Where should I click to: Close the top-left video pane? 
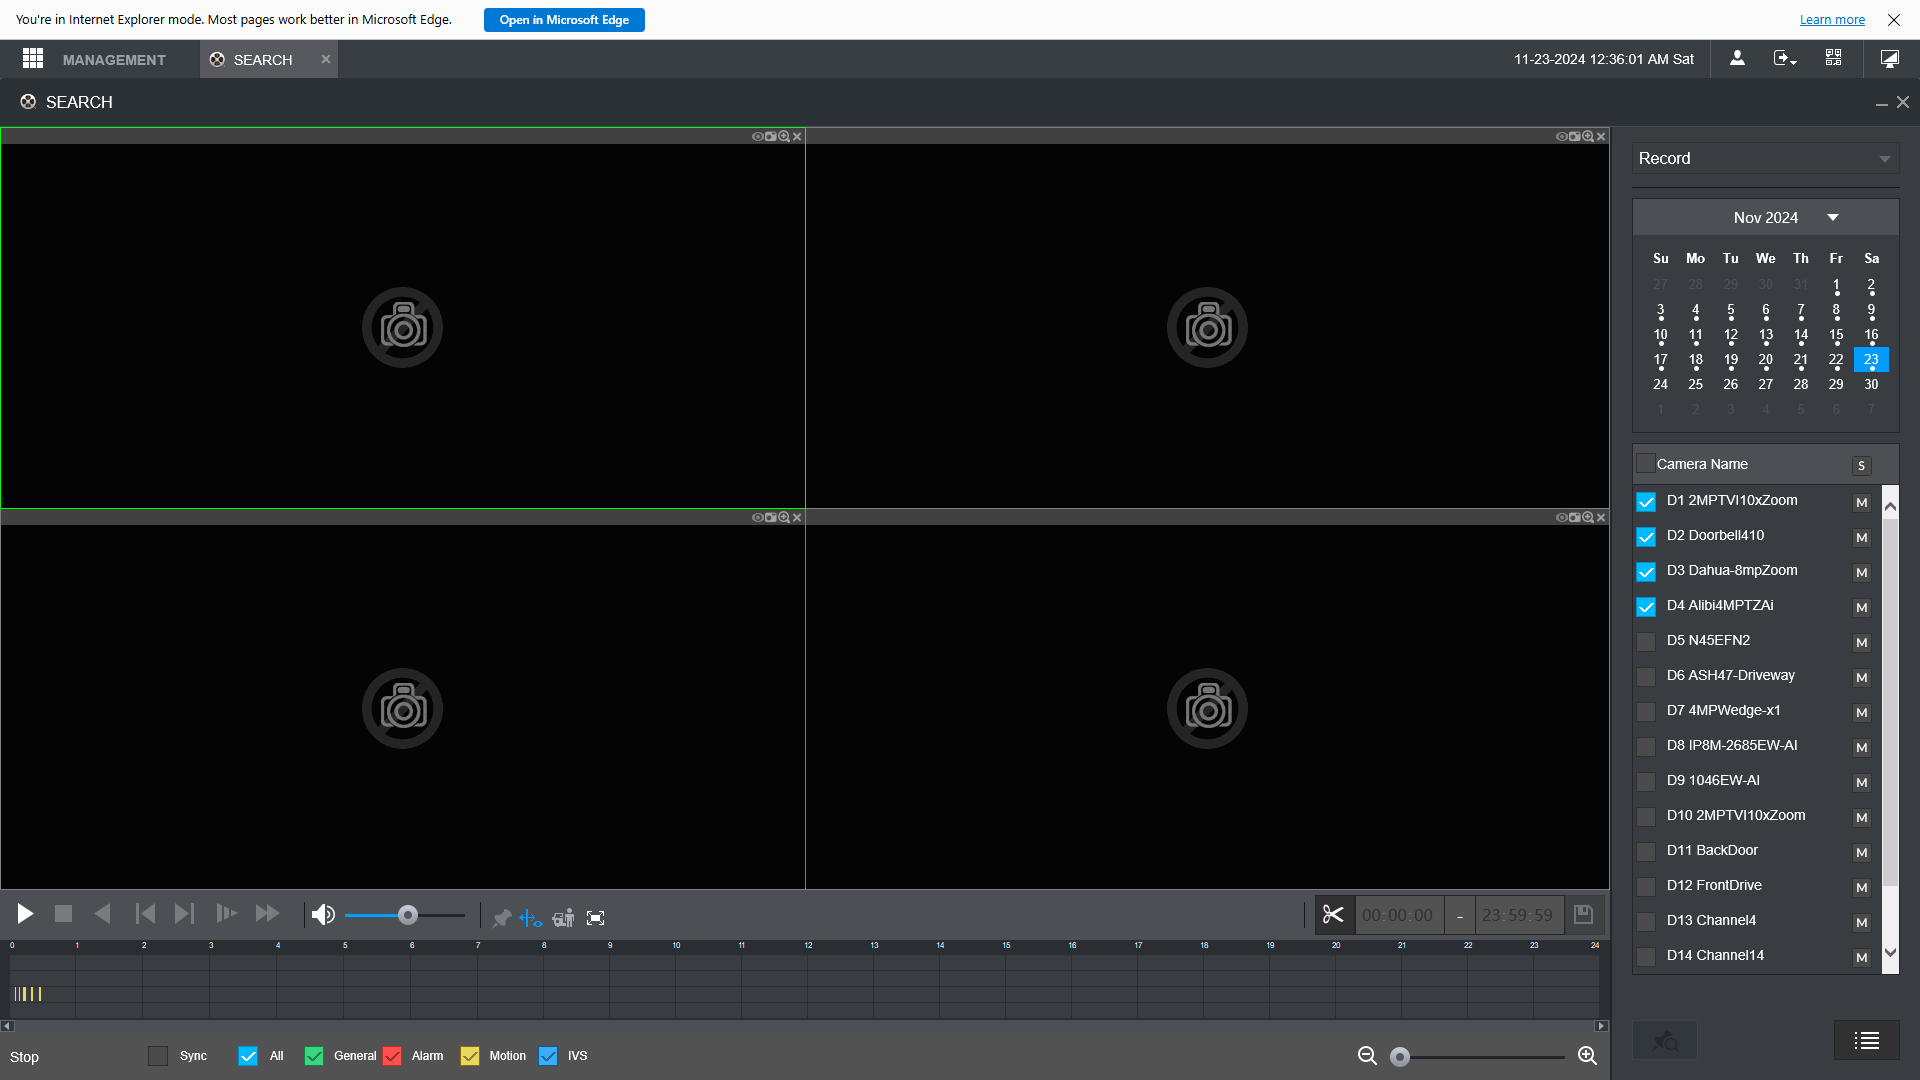797,137
